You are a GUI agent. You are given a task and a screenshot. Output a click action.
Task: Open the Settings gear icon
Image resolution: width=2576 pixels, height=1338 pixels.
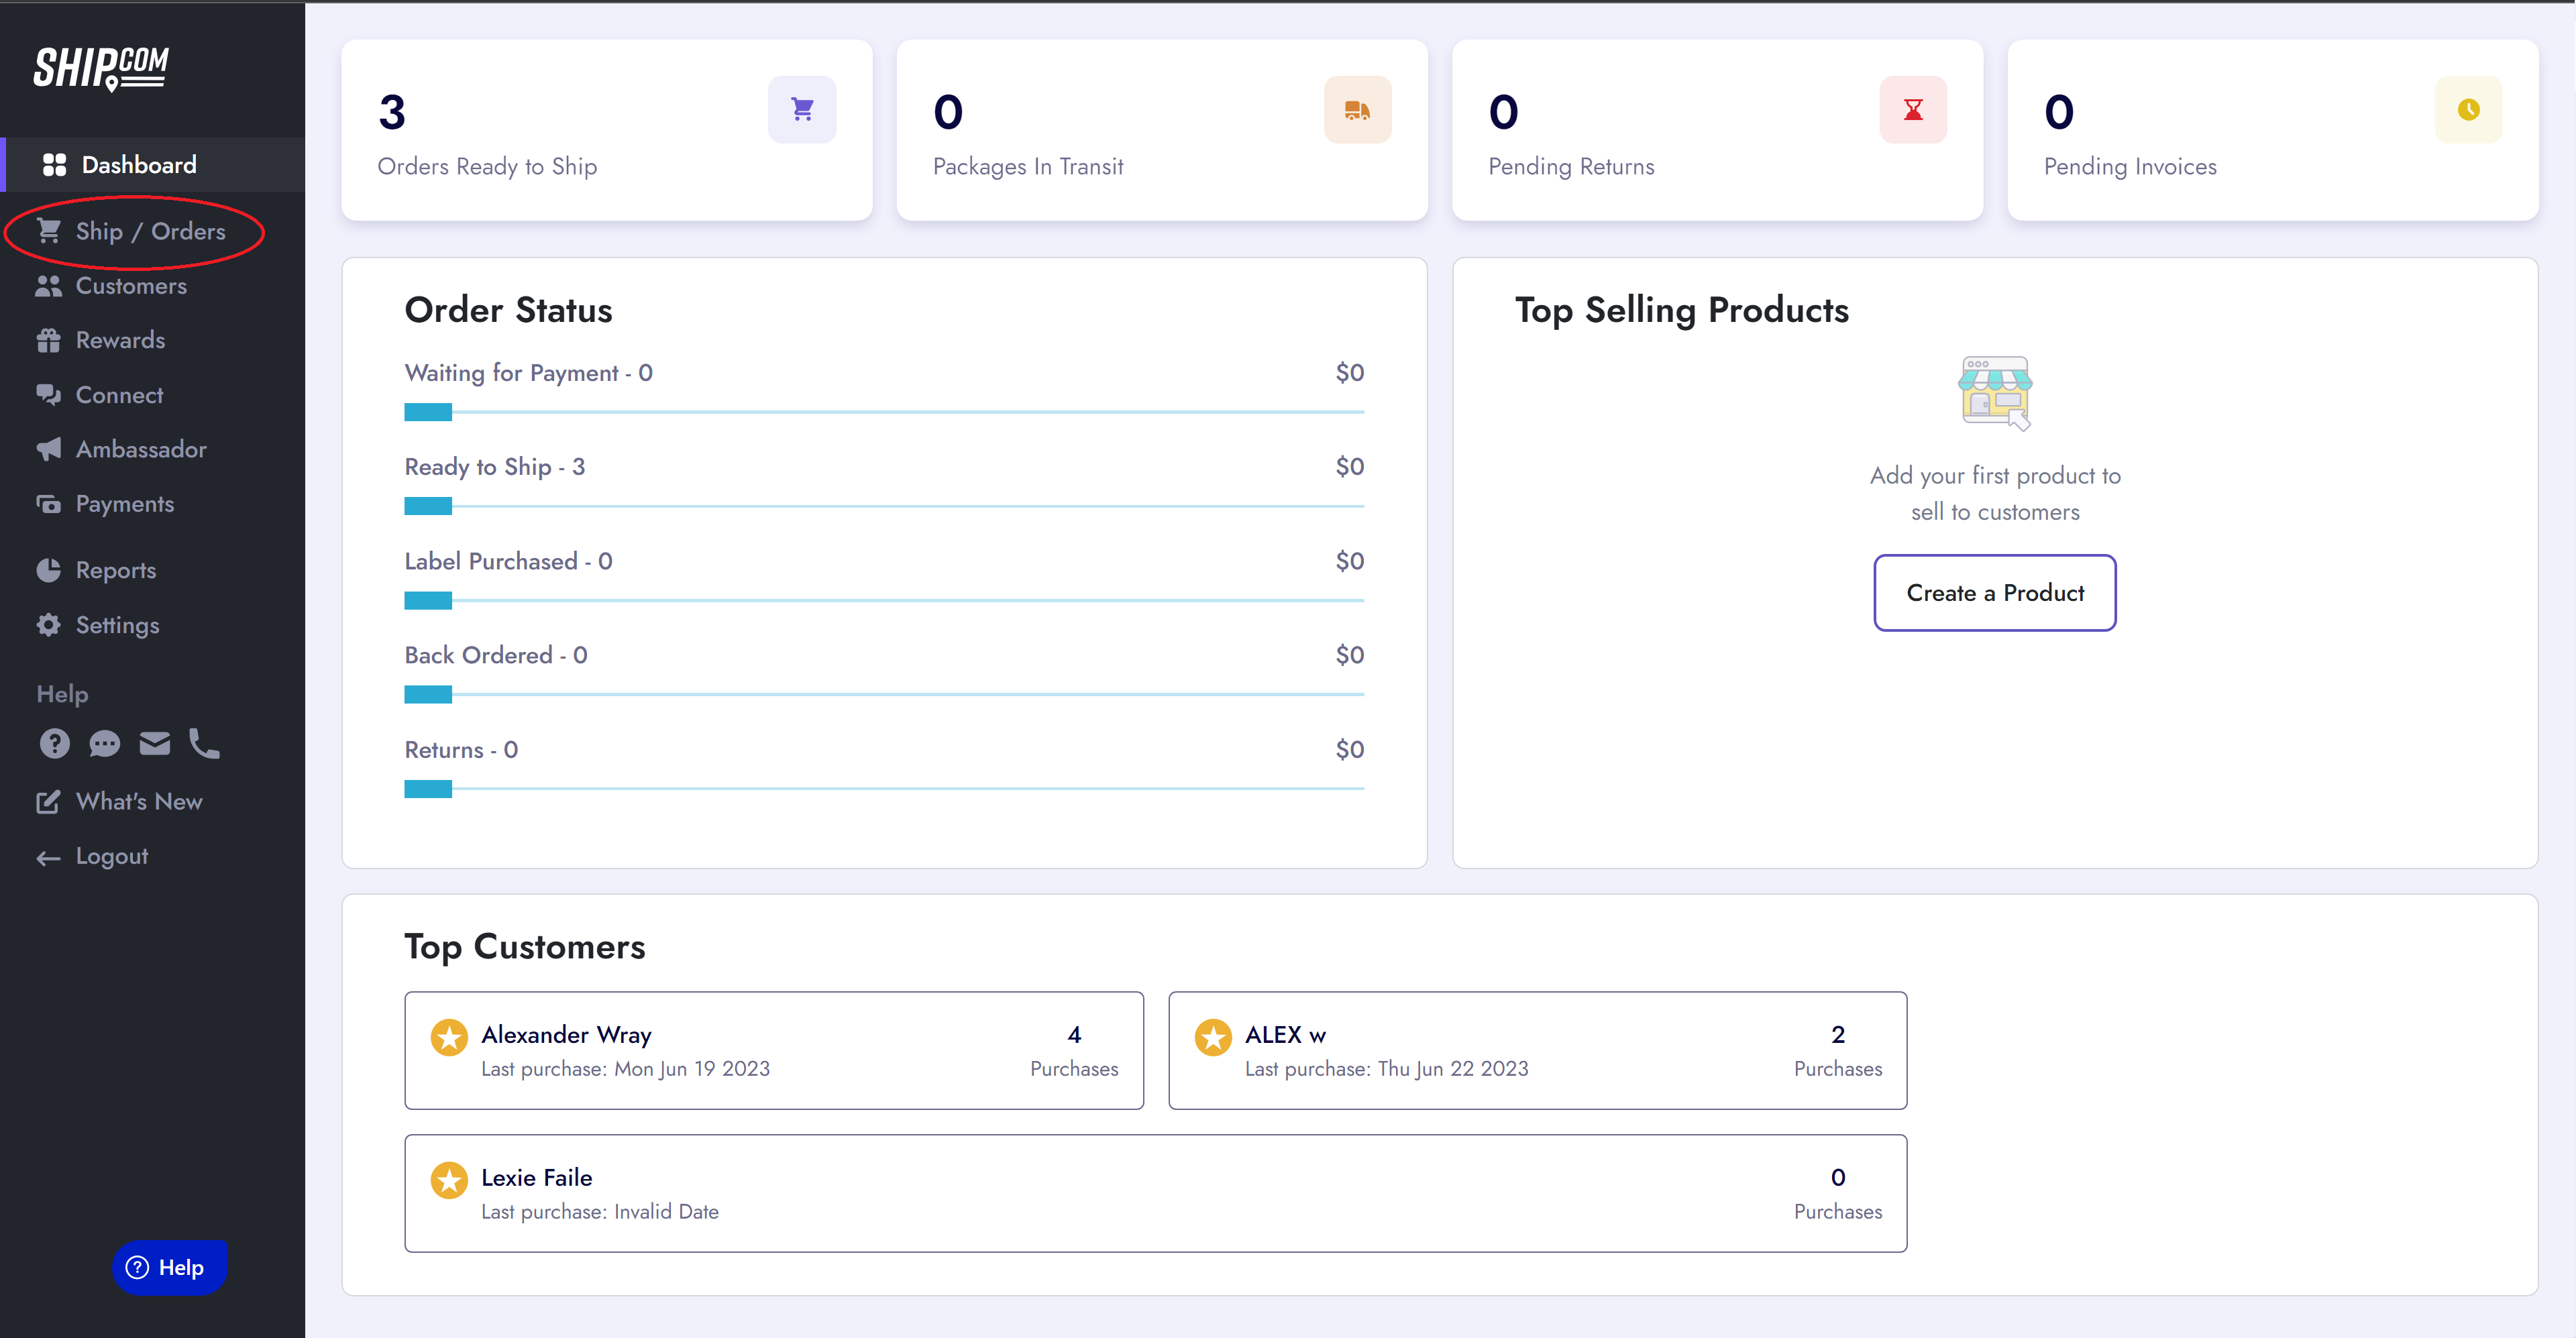[x=49, y=625]
